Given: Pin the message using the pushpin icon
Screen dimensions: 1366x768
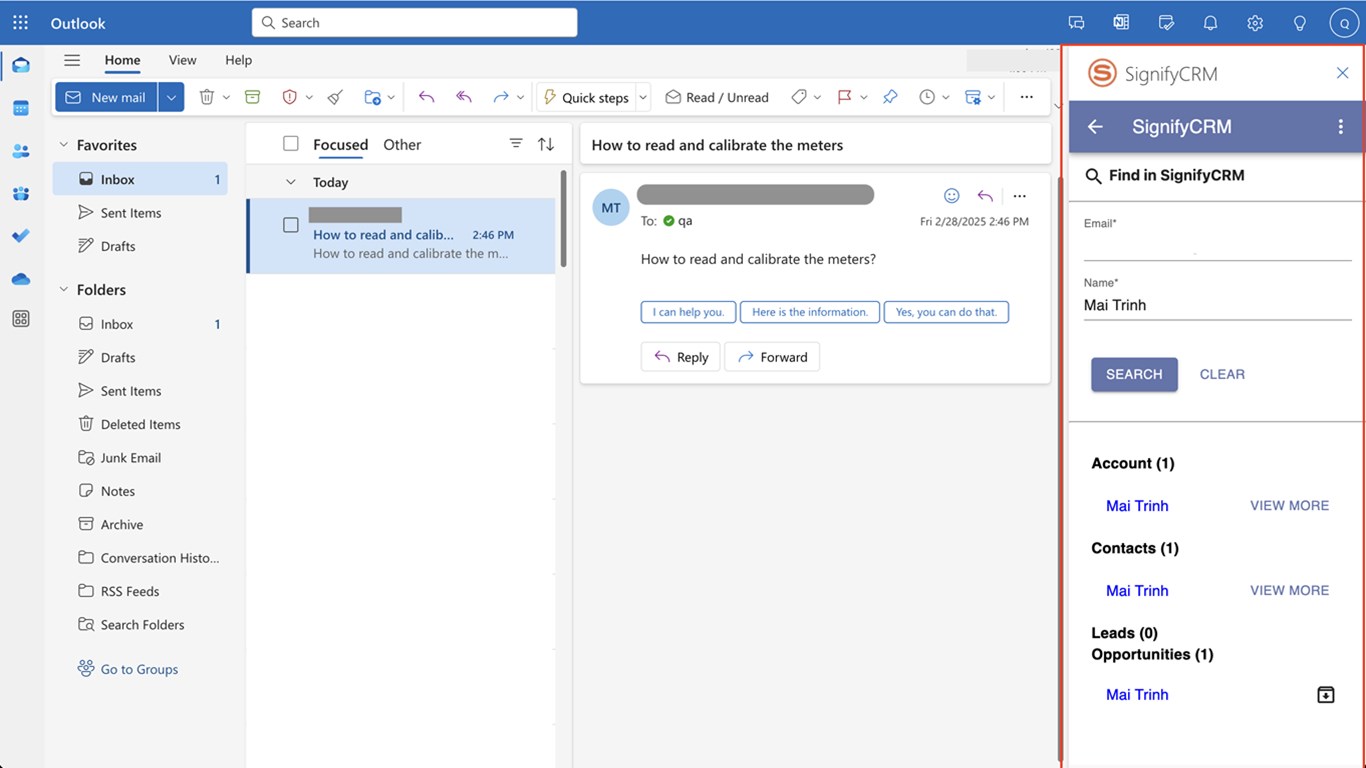Looking at the screenshot, I should (x=890, y=97).
